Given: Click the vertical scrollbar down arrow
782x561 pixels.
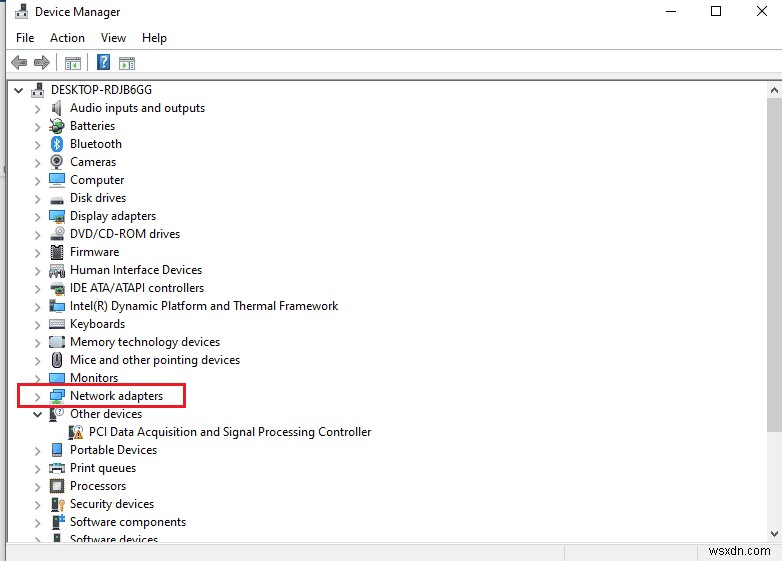Looking at the screenshot, I should pos(773,534).
